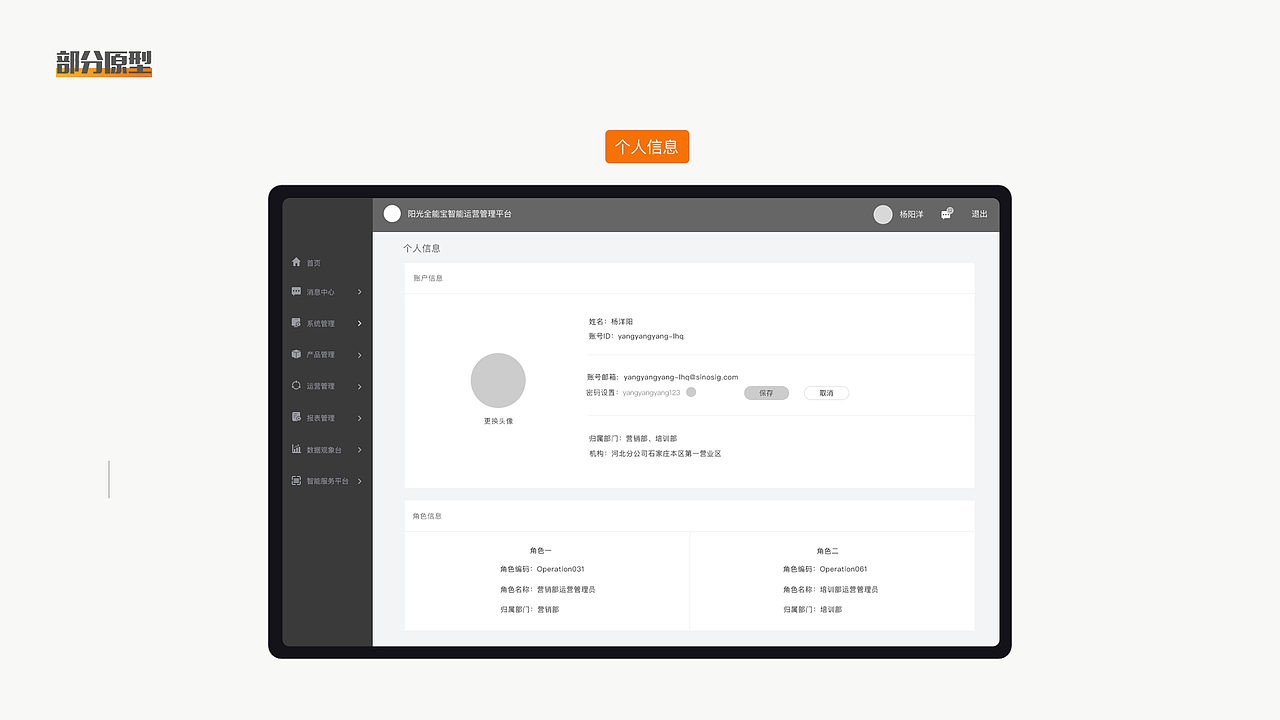This screenshot has width=1280, height=720.
Task: Click the email yangyangyang-lhq@sinosig.com
Action: pyautogui.click(x=681, y=377)
